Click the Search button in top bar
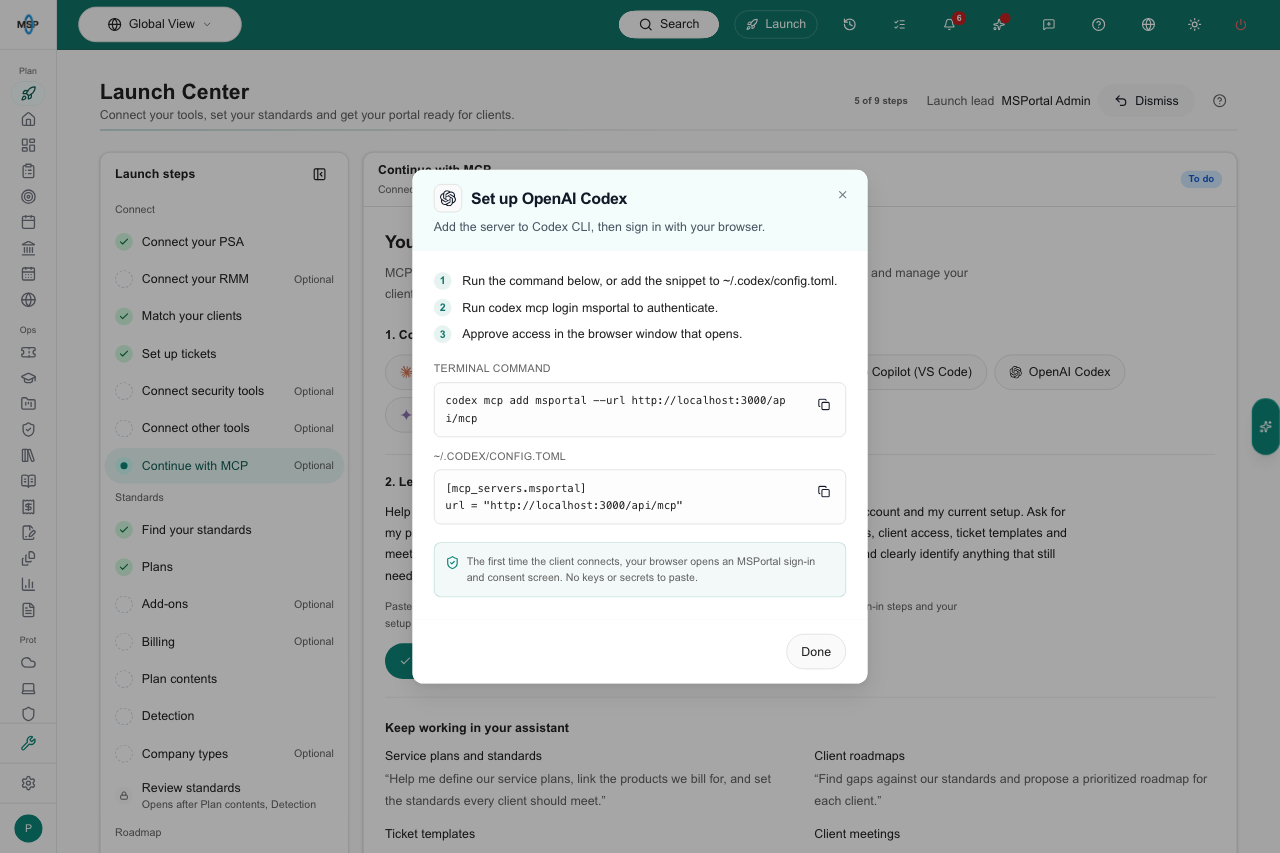The width and height of the screenshot is (1280, 853). pyautogui.click(x=669, y=24)
